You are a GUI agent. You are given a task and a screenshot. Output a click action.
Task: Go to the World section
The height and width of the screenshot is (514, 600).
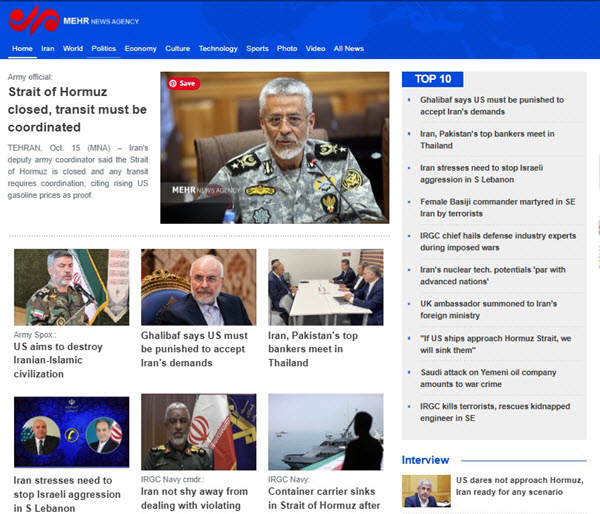click(73, 49)
